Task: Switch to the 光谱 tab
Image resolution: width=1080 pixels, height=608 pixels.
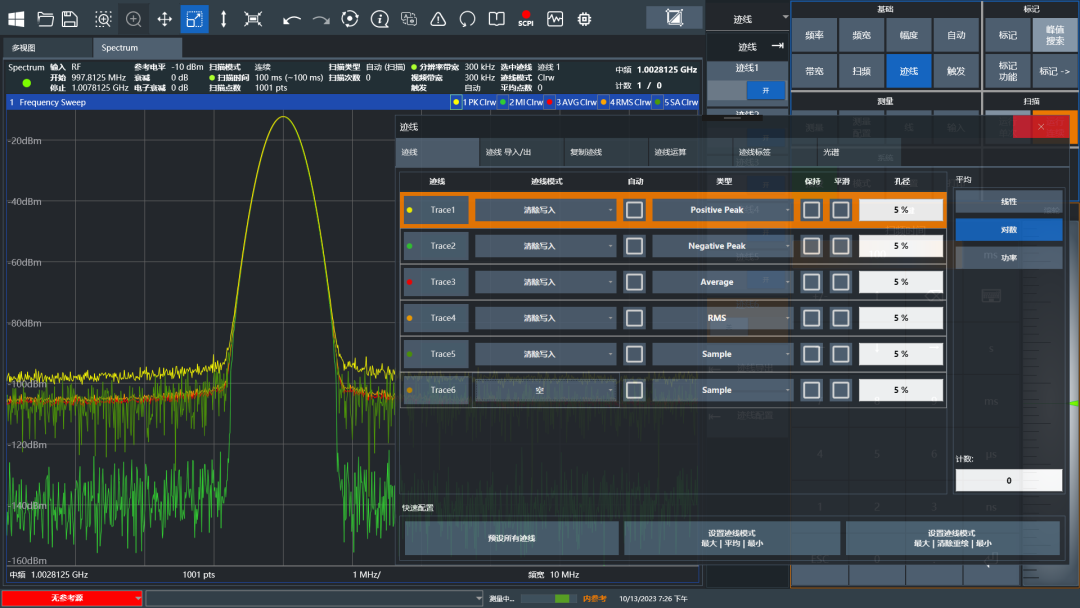Action: pos(859,152)
